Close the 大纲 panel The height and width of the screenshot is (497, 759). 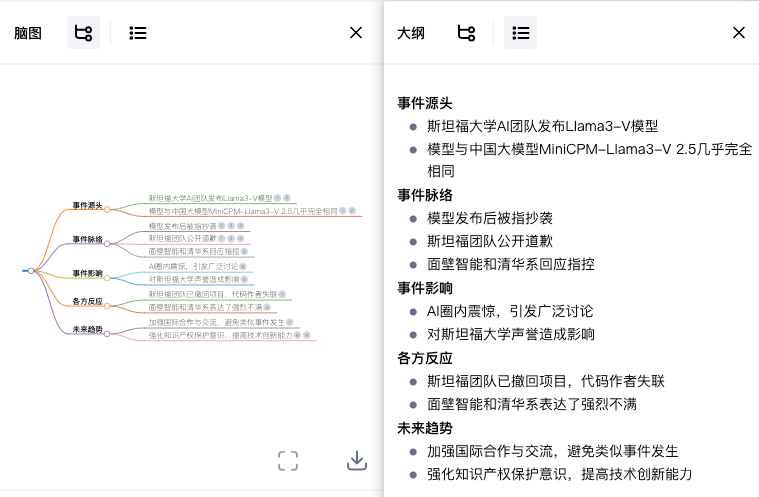pyautogui.click(x=739, y=33)
